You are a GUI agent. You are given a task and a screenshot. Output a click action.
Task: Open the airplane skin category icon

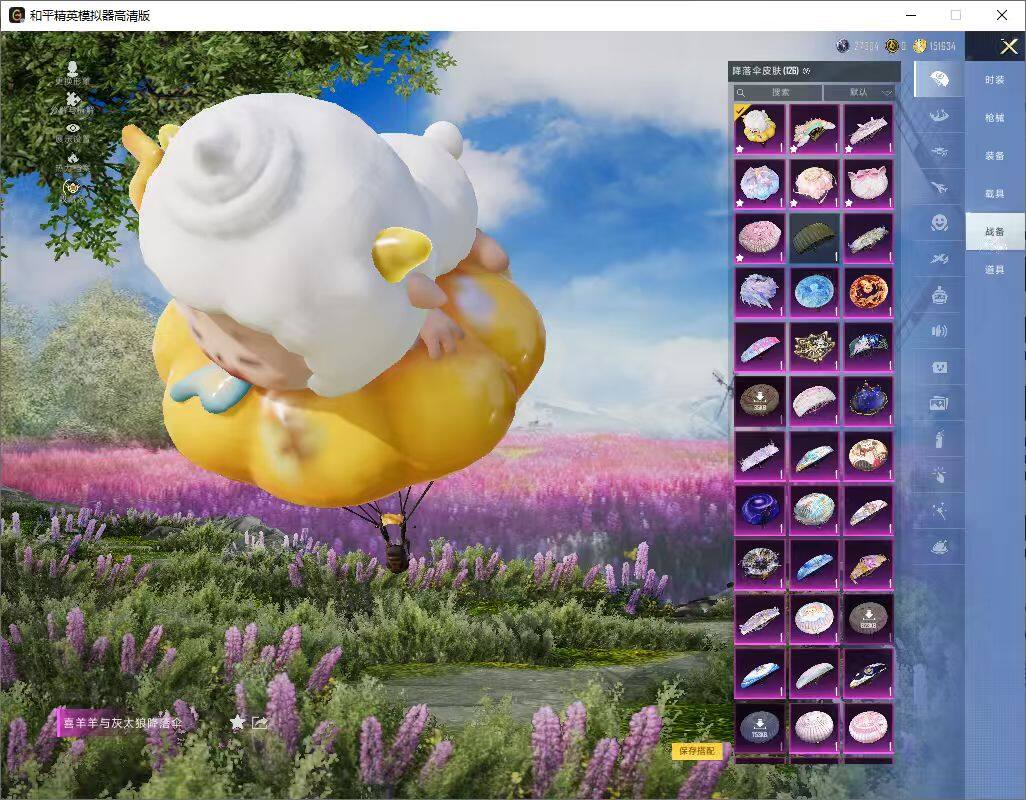tap(939, 188)
